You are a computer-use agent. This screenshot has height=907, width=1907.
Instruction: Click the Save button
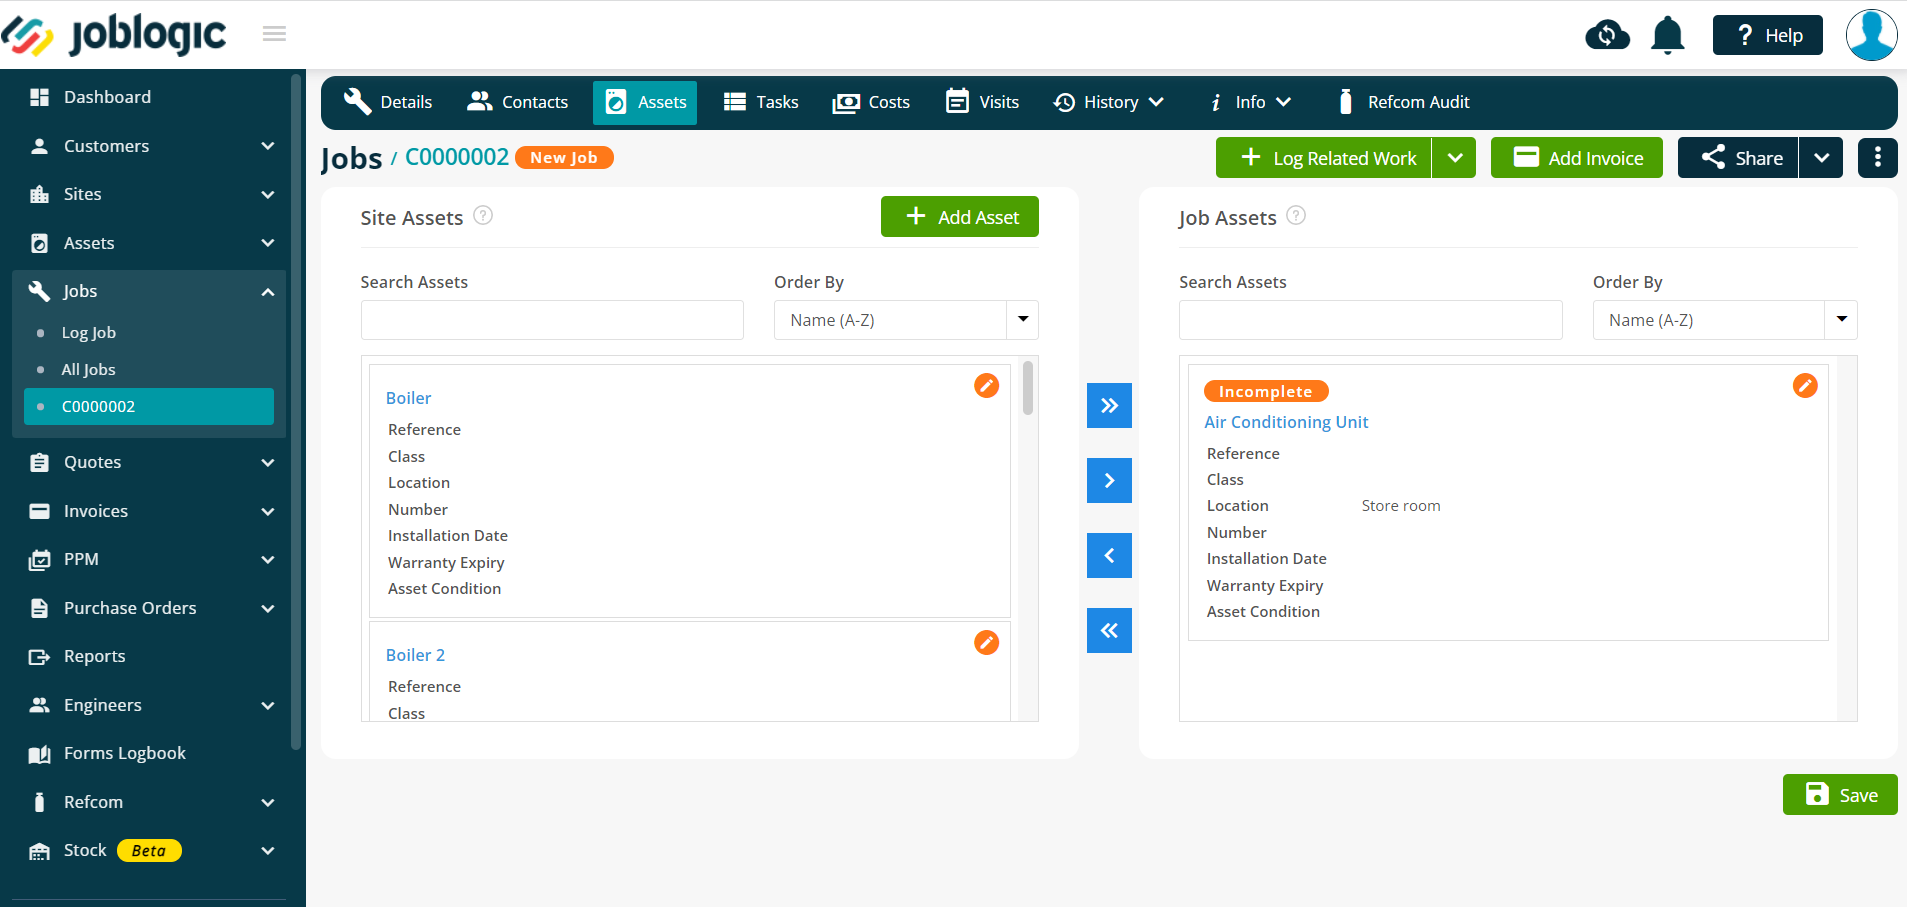1839,795
